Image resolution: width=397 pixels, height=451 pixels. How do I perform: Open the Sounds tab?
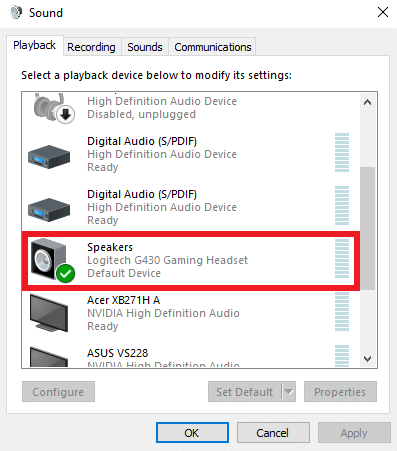click(145, 47)
